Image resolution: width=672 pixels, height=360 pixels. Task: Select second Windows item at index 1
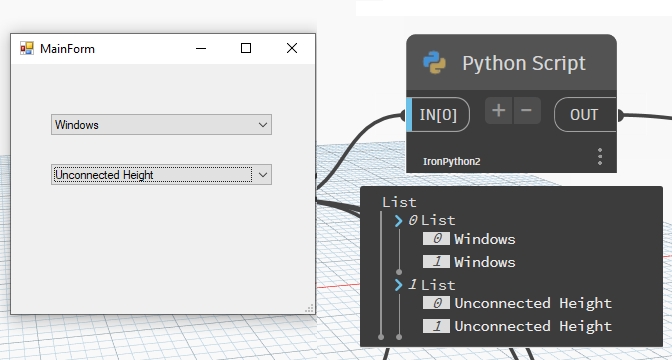[485, 262]
